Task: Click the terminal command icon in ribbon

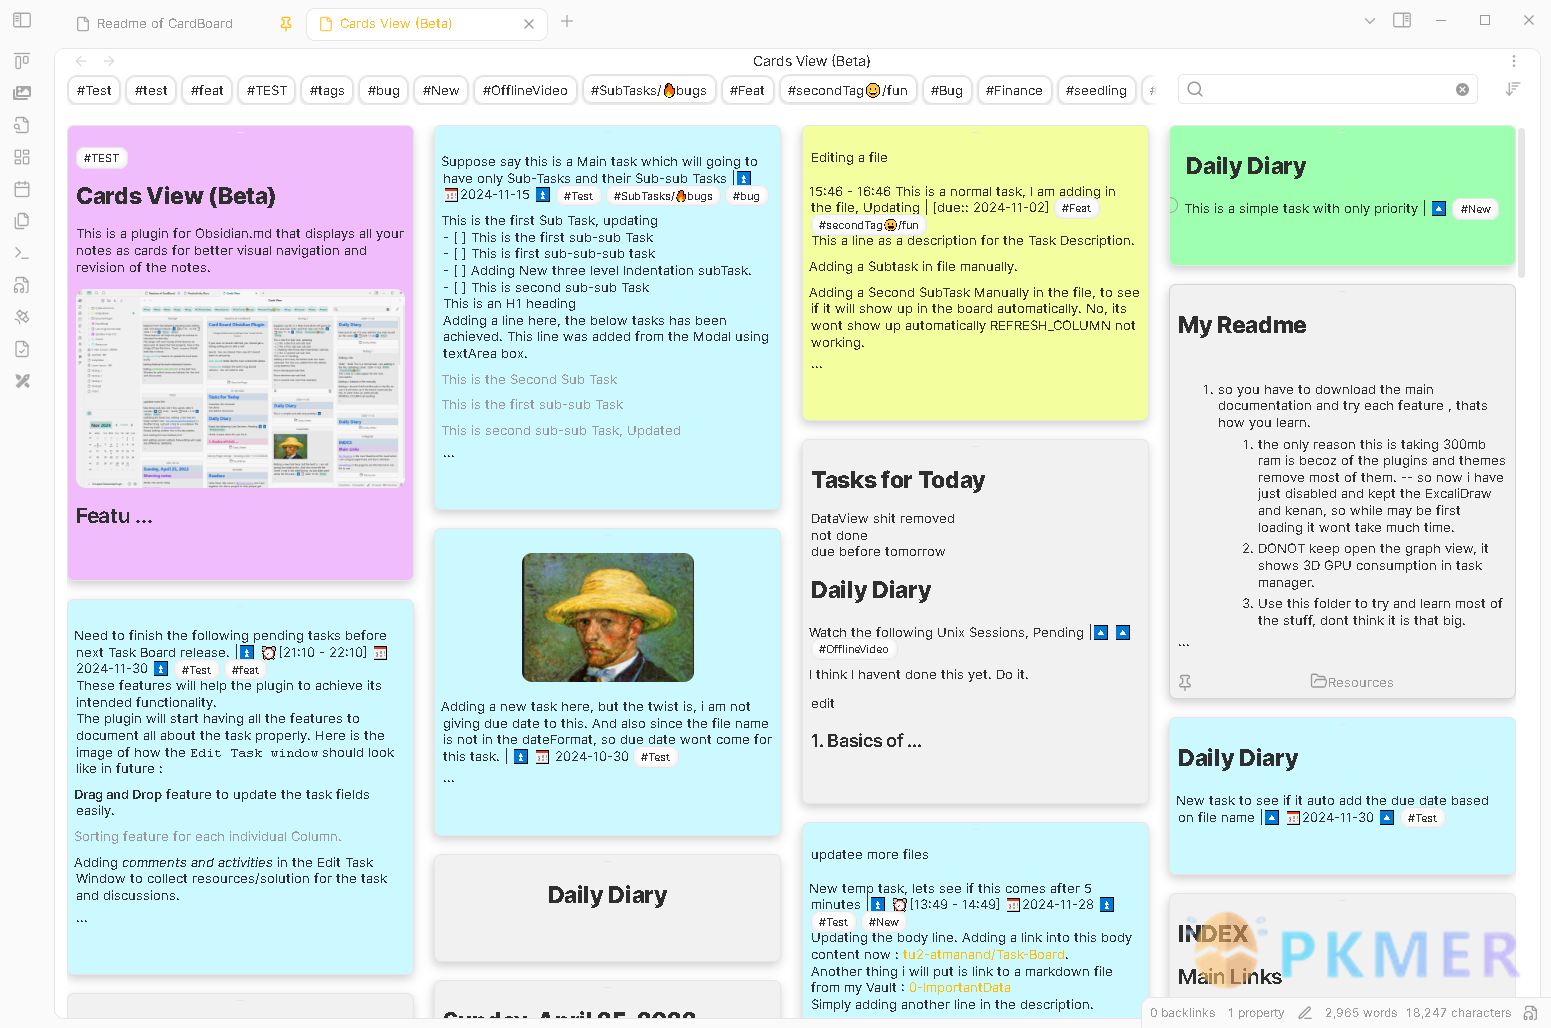Action: tap(22, 253)
